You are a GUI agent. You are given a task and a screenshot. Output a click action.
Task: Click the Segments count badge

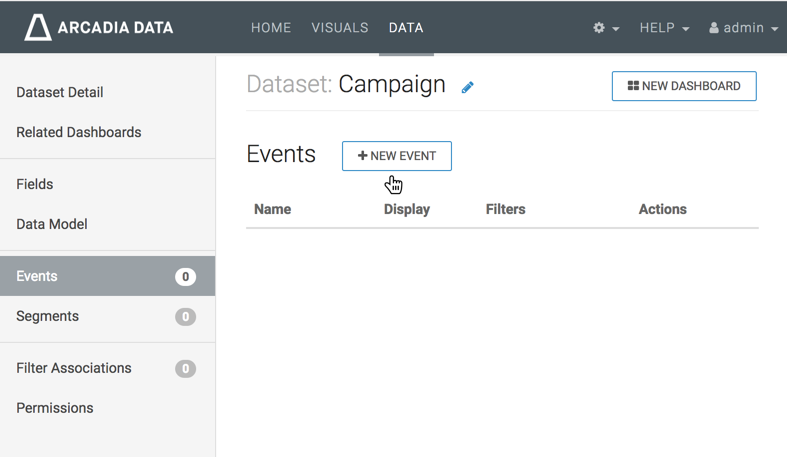click(x=185, y=317)
